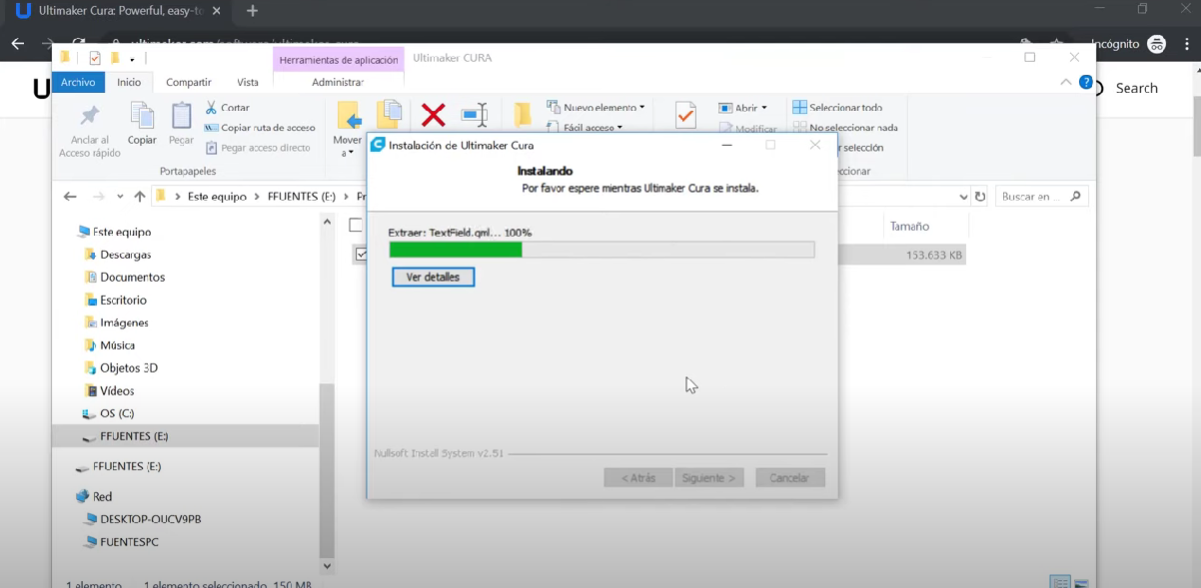Click the Nueva carpeta icon
The height and width of the screenshot is (588, 1201).
click(523, 114)
